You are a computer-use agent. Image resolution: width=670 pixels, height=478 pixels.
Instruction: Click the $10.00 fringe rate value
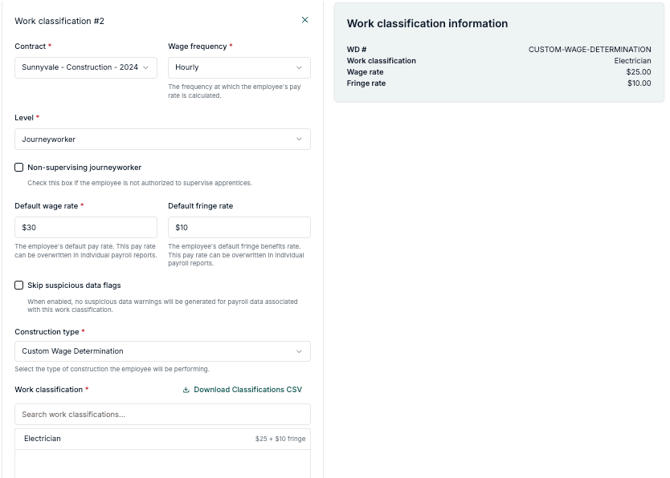click(638, 83)
